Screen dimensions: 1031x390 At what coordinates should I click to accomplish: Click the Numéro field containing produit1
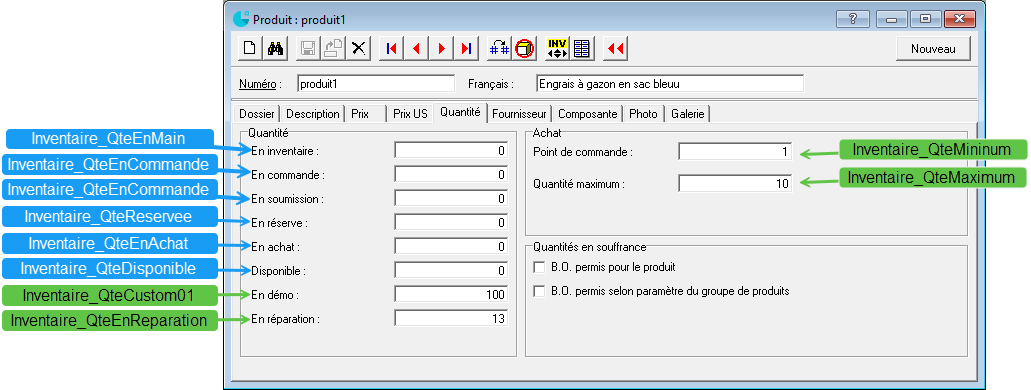pos(375,84)
